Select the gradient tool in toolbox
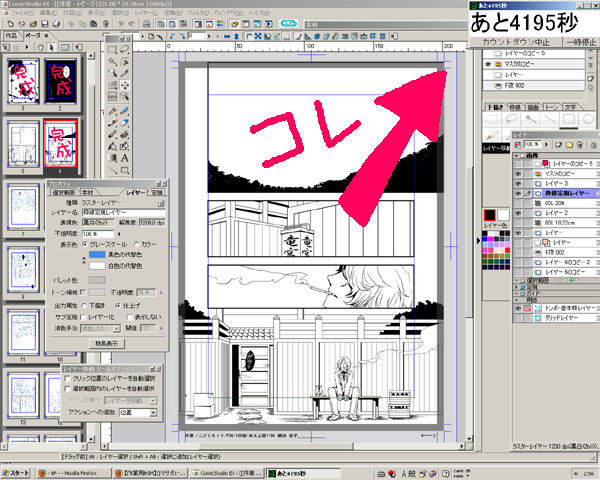600x480 pixels. tap(112, 158)
